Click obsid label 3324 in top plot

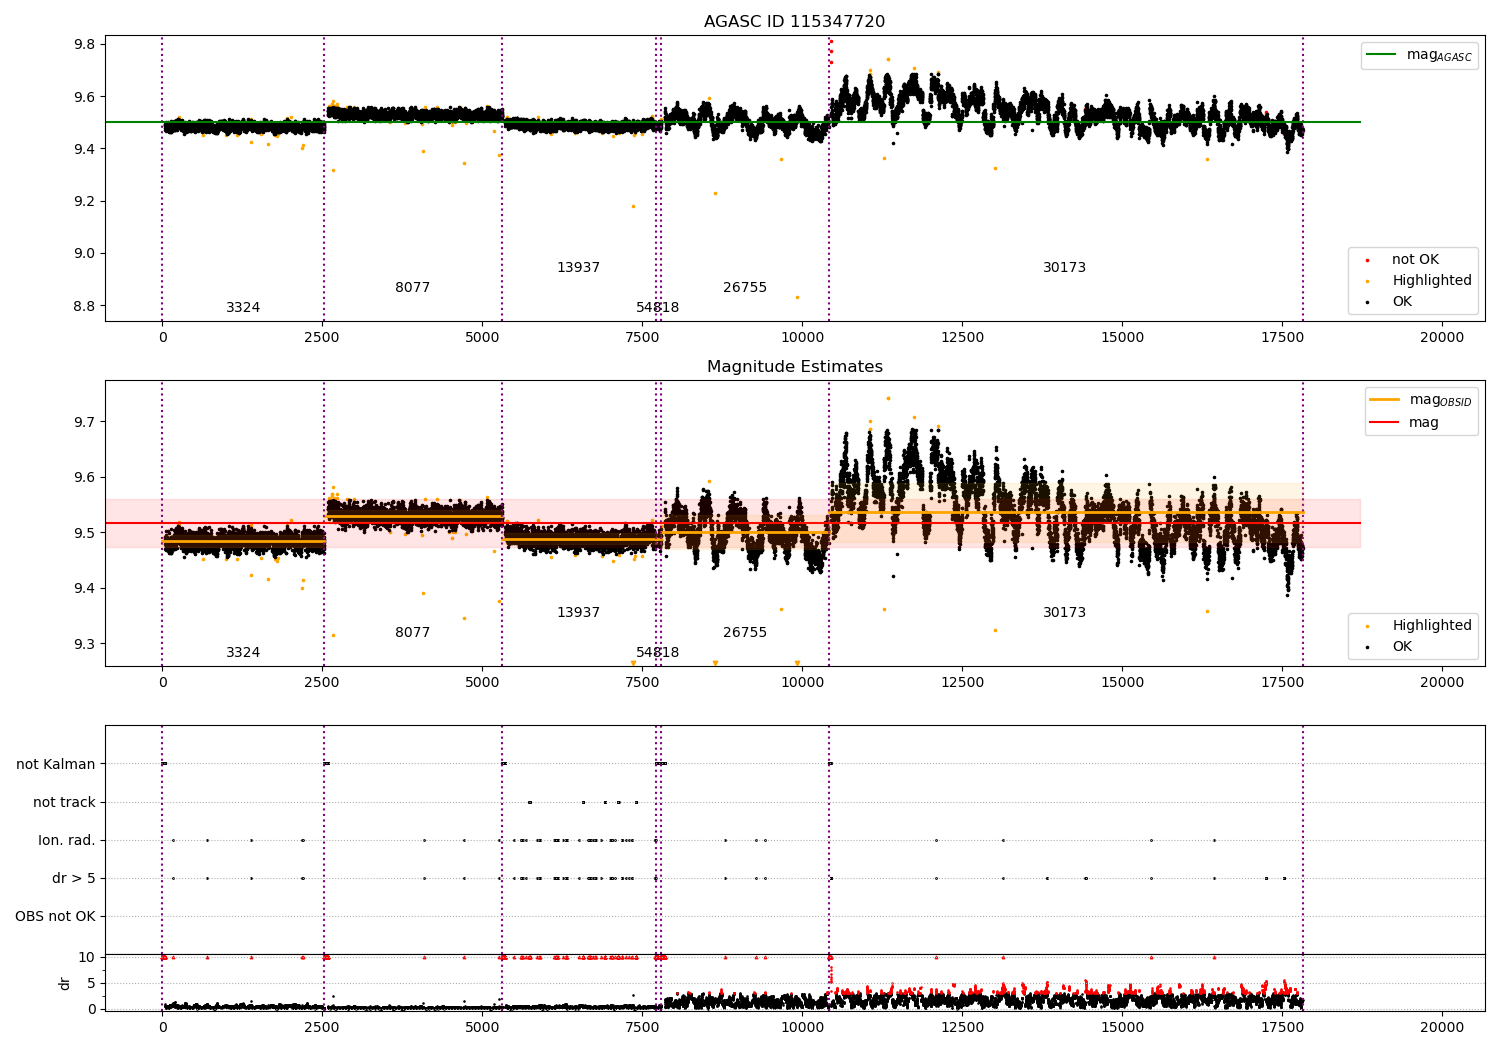[243, 308]
